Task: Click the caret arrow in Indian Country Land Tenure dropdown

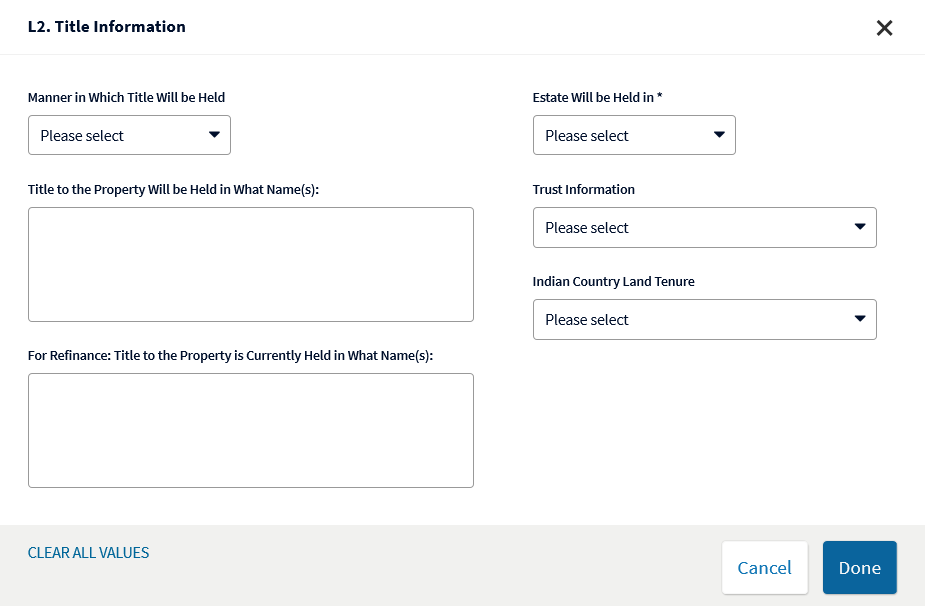Action: pos(860,319)
